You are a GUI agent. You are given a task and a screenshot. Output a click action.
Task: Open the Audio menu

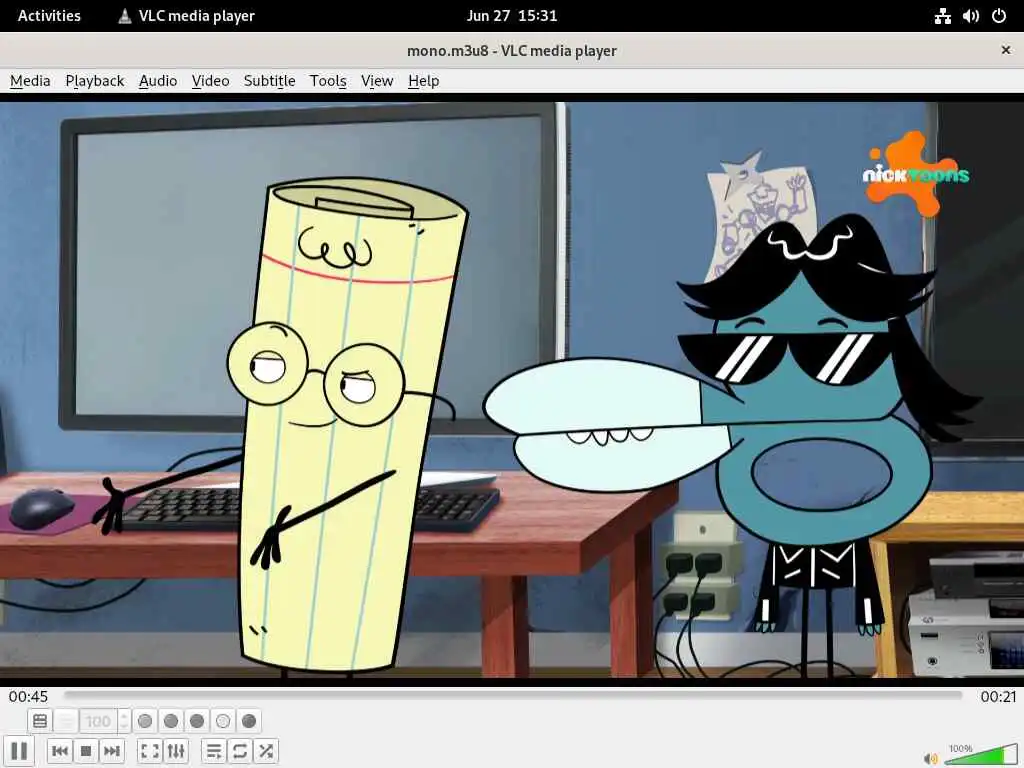coord(158,81)
